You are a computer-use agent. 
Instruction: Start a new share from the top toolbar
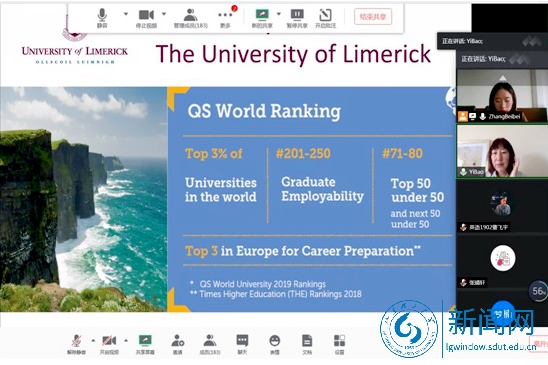[262, 18]
